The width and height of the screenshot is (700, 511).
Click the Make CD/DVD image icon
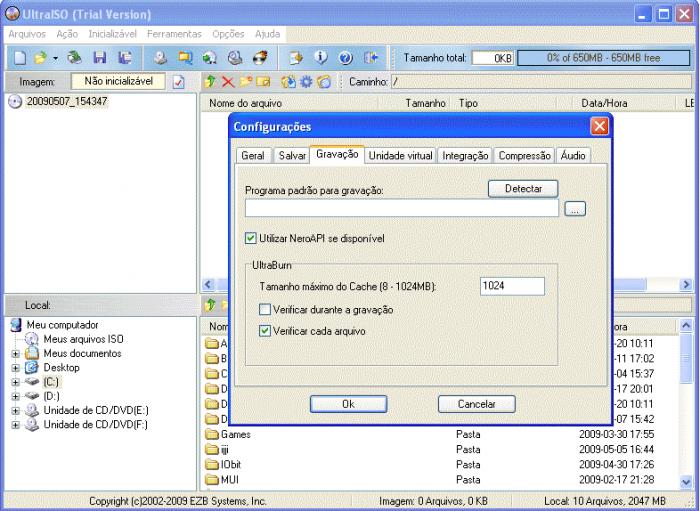pos(160,58)
